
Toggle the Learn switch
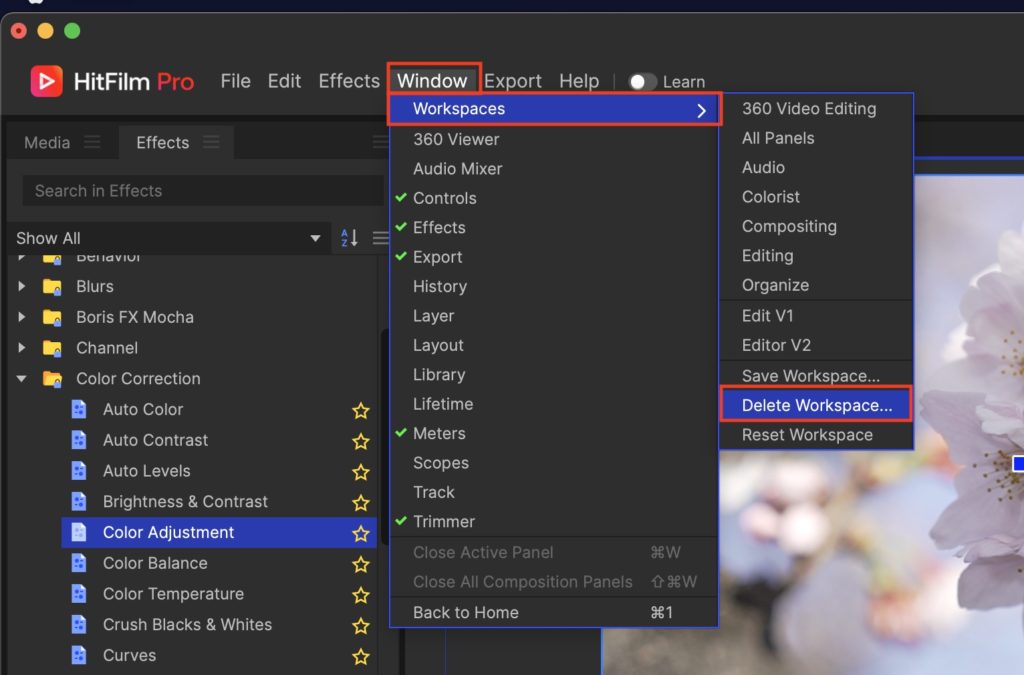coord(642,82)
